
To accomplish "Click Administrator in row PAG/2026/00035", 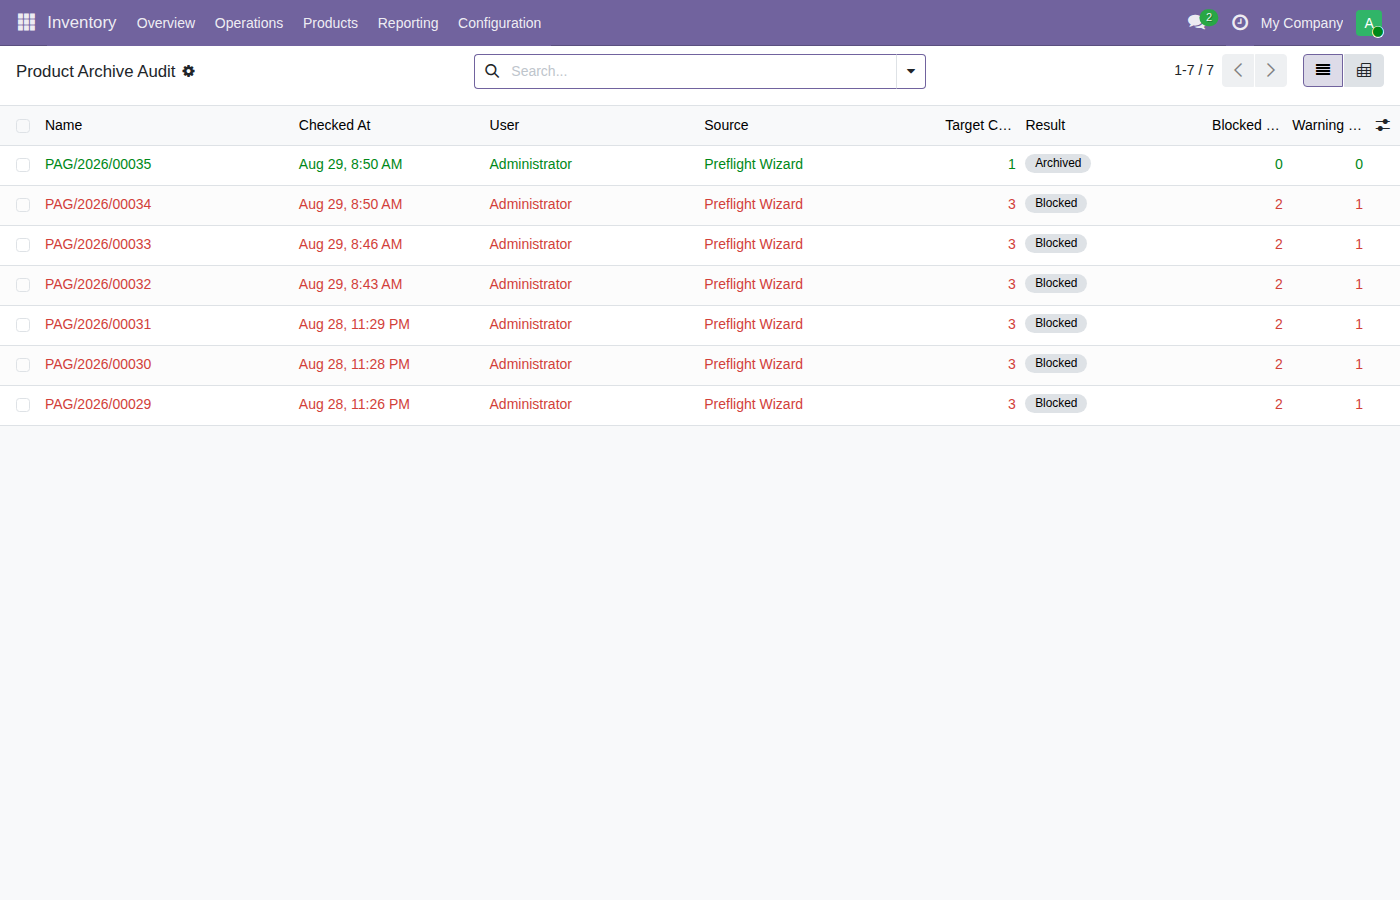I will [x=531, y=164].
